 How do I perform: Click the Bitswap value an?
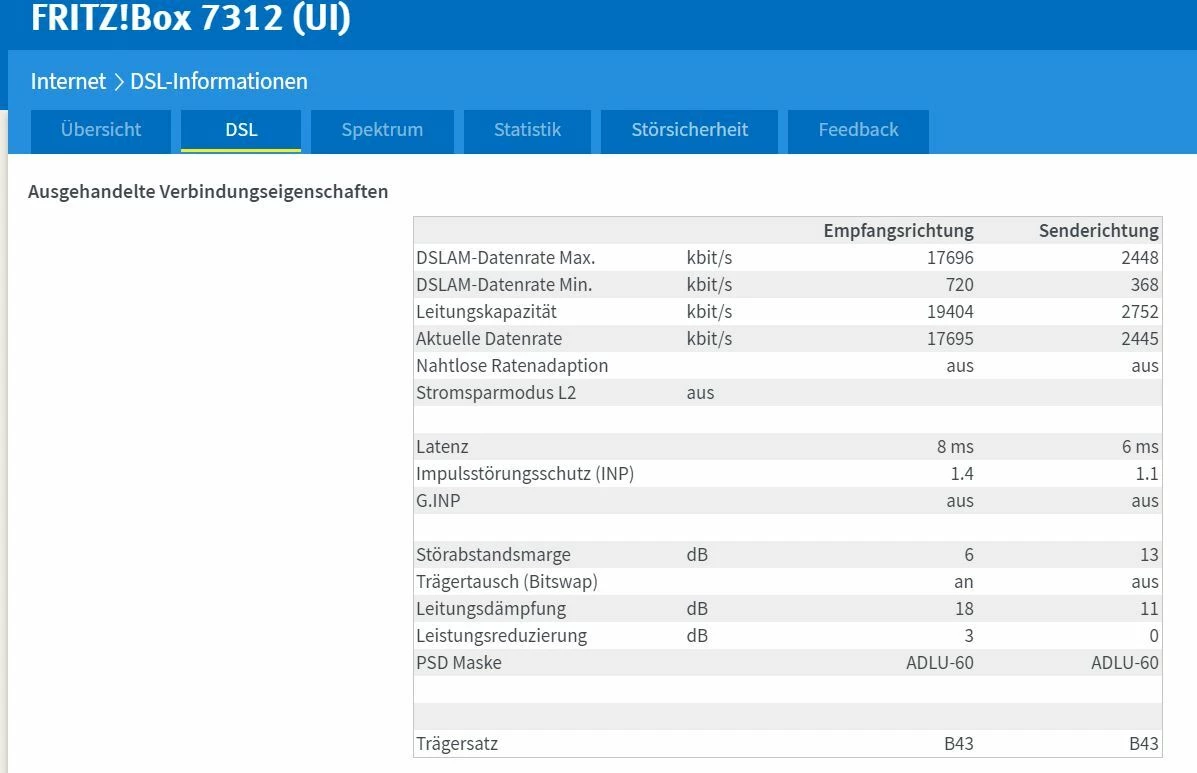(963, 582)
